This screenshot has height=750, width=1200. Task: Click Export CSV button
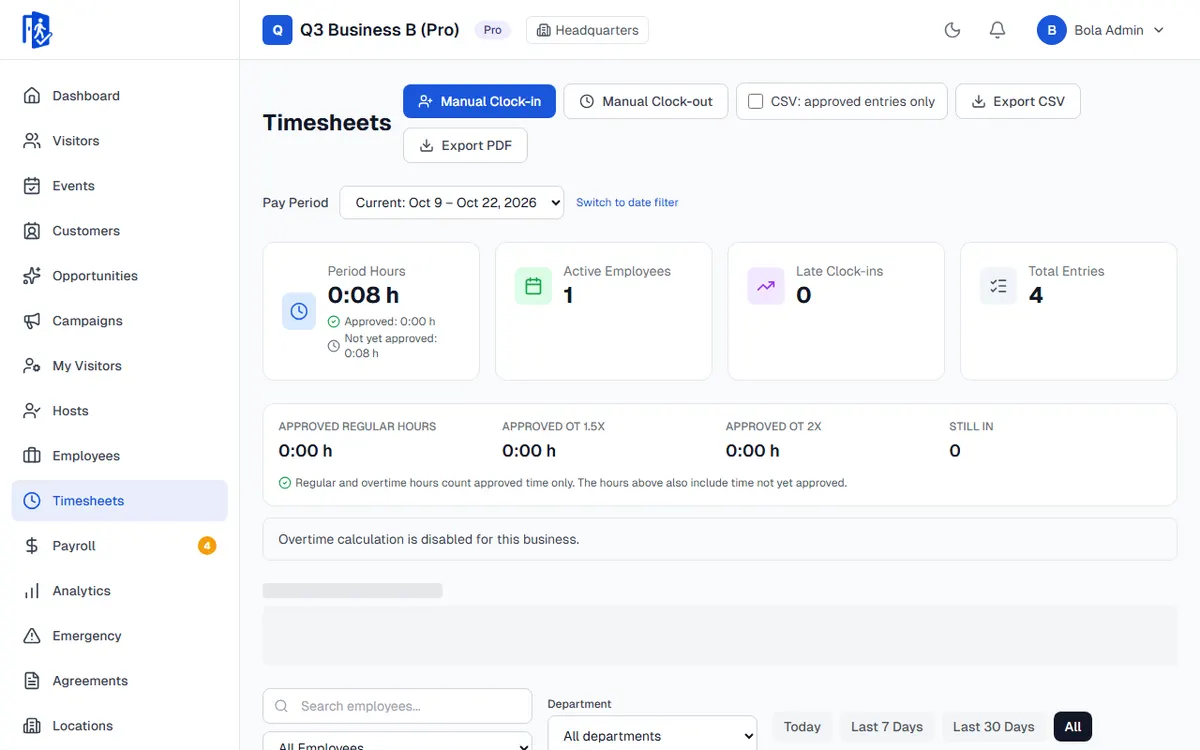click(1018, 101)
